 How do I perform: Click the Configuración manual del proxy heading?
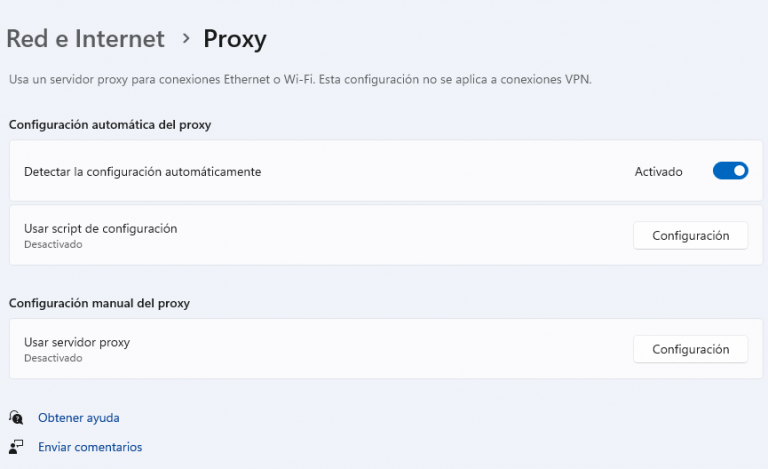(x=99, y=303)
